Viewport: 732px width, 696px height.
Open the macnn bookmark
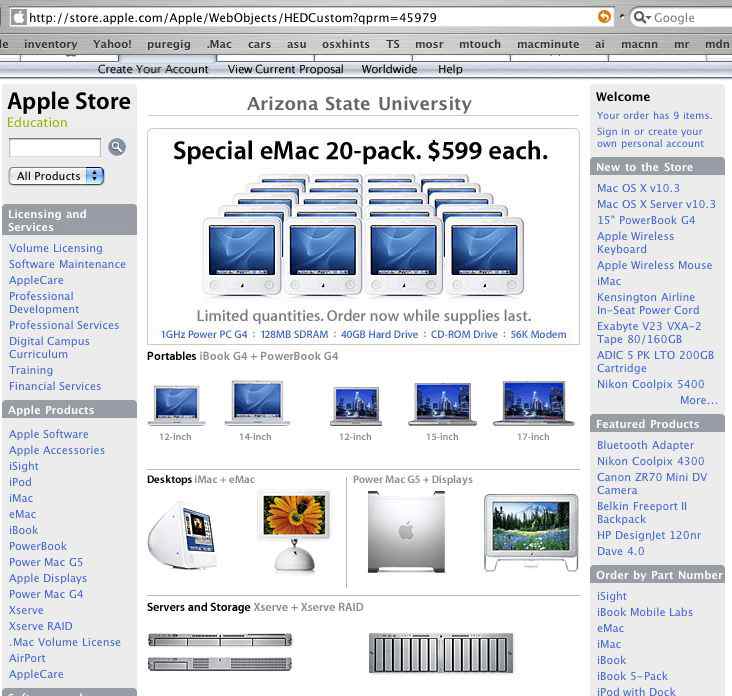pos(639,44)
